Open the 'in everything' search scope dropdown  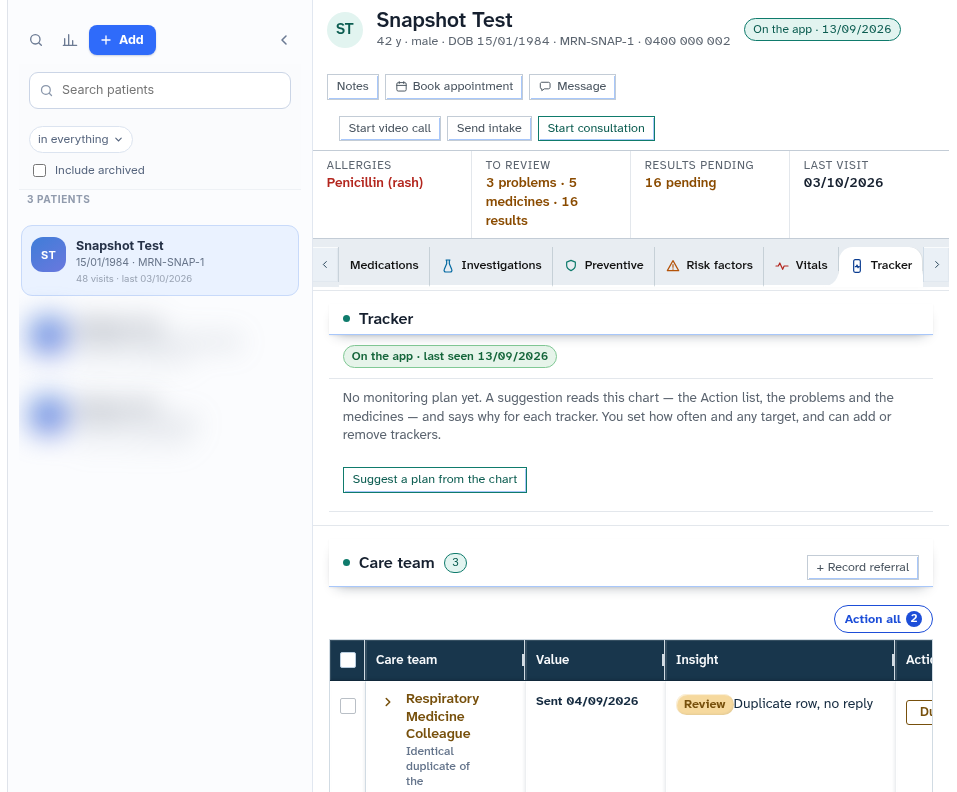point(81,139)
